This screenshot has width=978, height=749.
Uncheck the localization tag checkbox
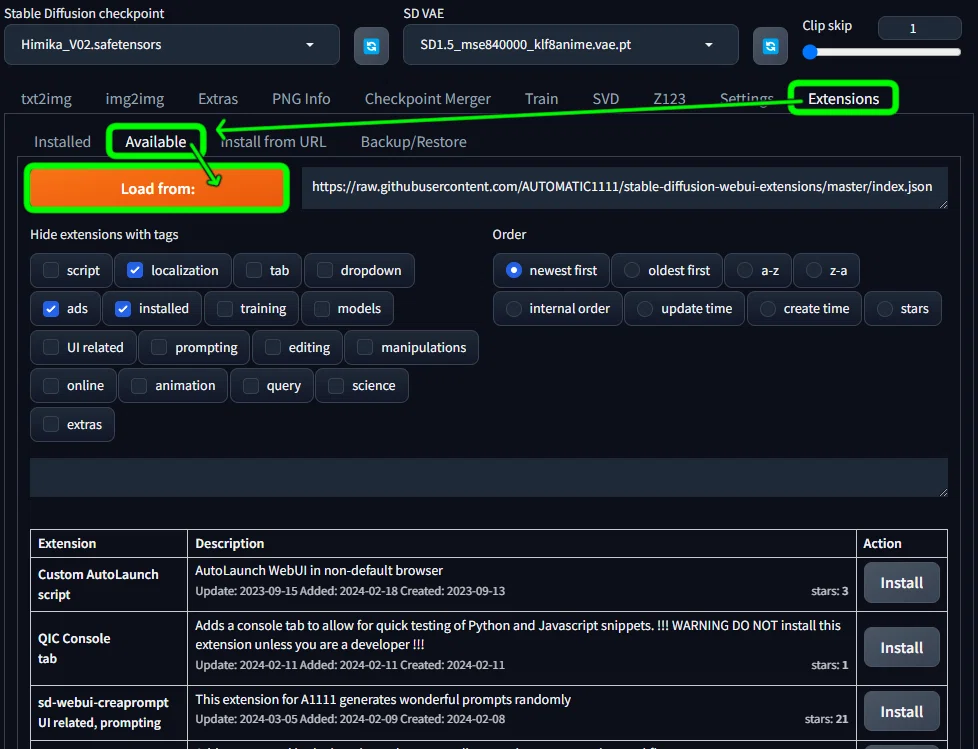point(135,270)
